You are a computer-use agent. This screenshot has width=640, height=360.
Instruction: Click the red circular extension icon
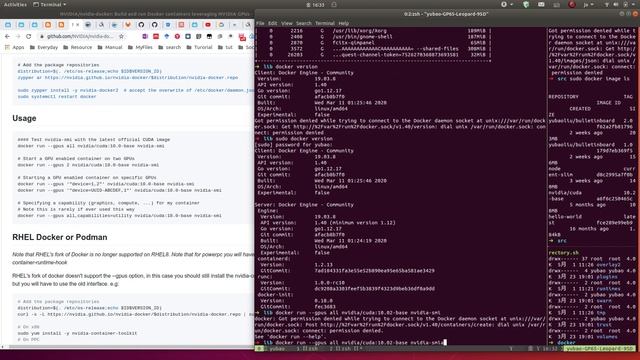click(x=177, y=36)
